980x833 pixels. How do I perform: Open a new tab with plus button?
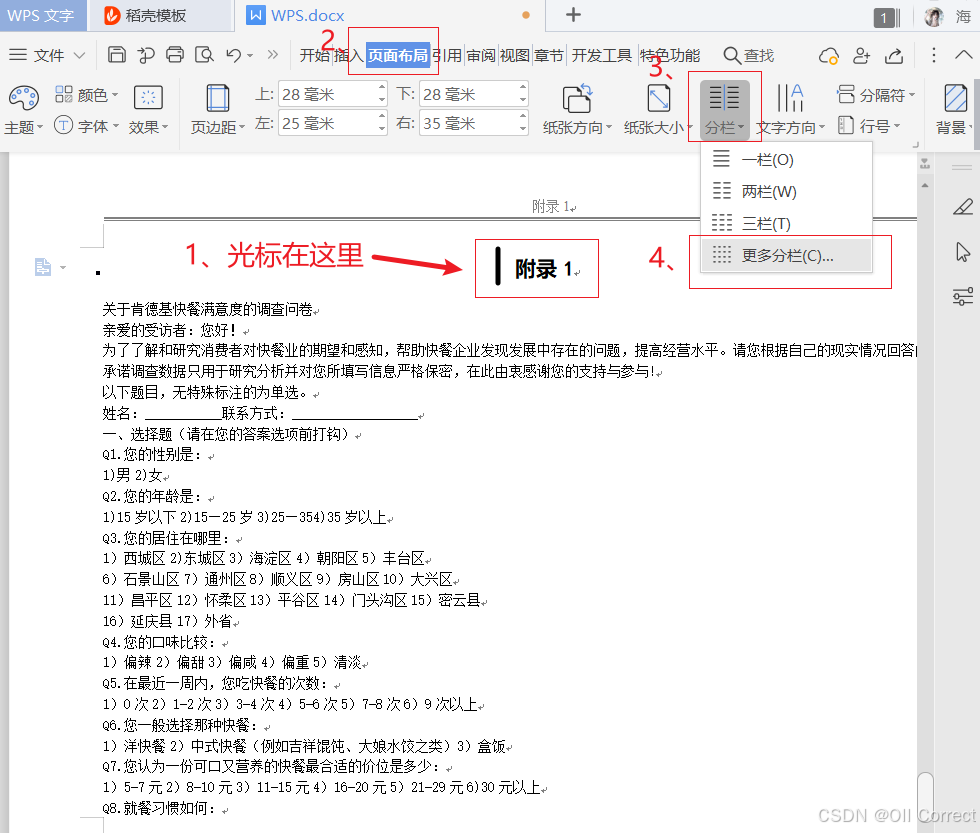pyautogui.click(x=573, y=14)
